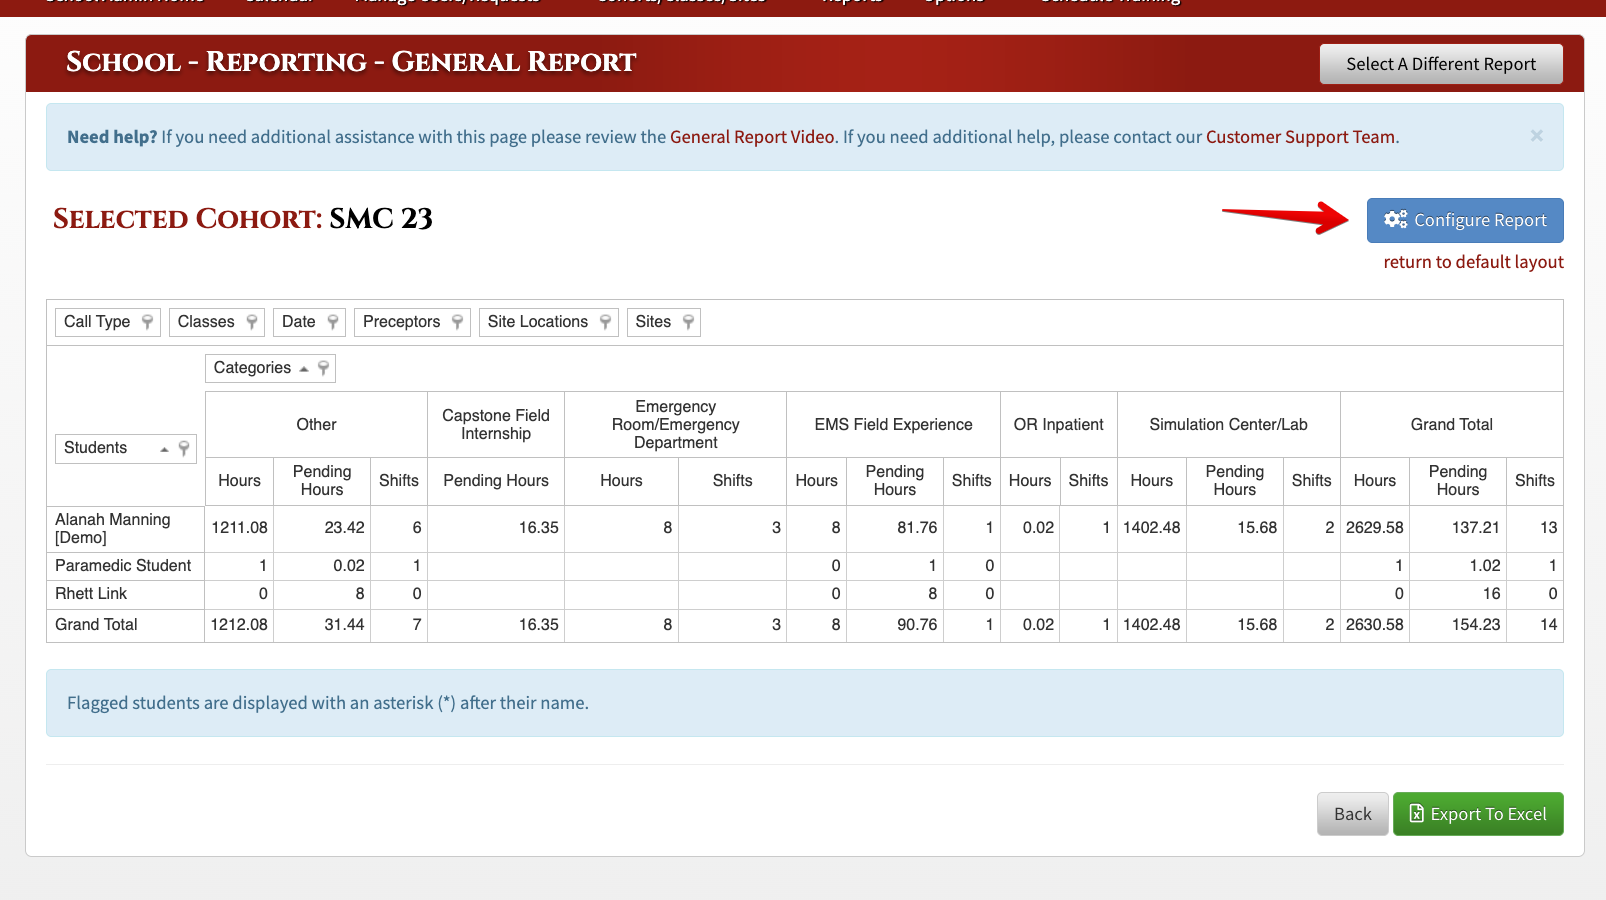
Task: Open the Call Type filter field
Action: pyautogui.click(x=108, y=322)
